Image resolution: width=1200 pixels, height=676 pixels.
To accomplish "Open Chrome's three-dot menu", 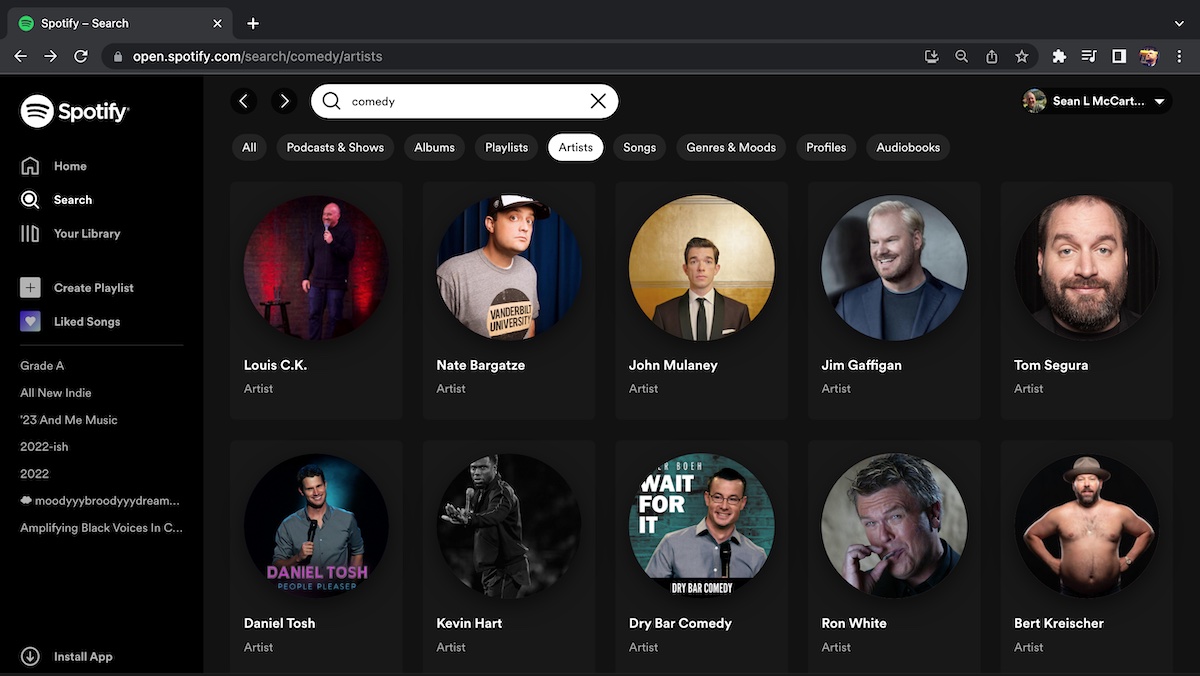I will point(1179,57).
